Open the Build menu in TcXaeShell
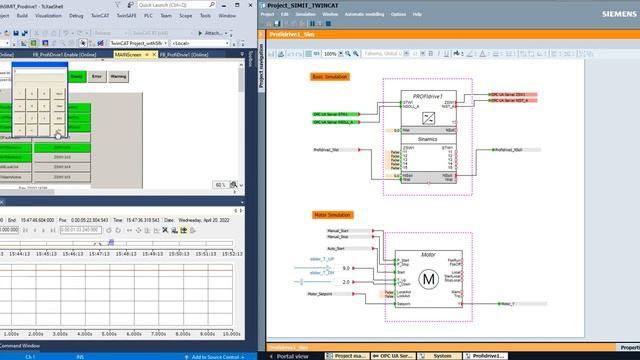 coord(22,16)
